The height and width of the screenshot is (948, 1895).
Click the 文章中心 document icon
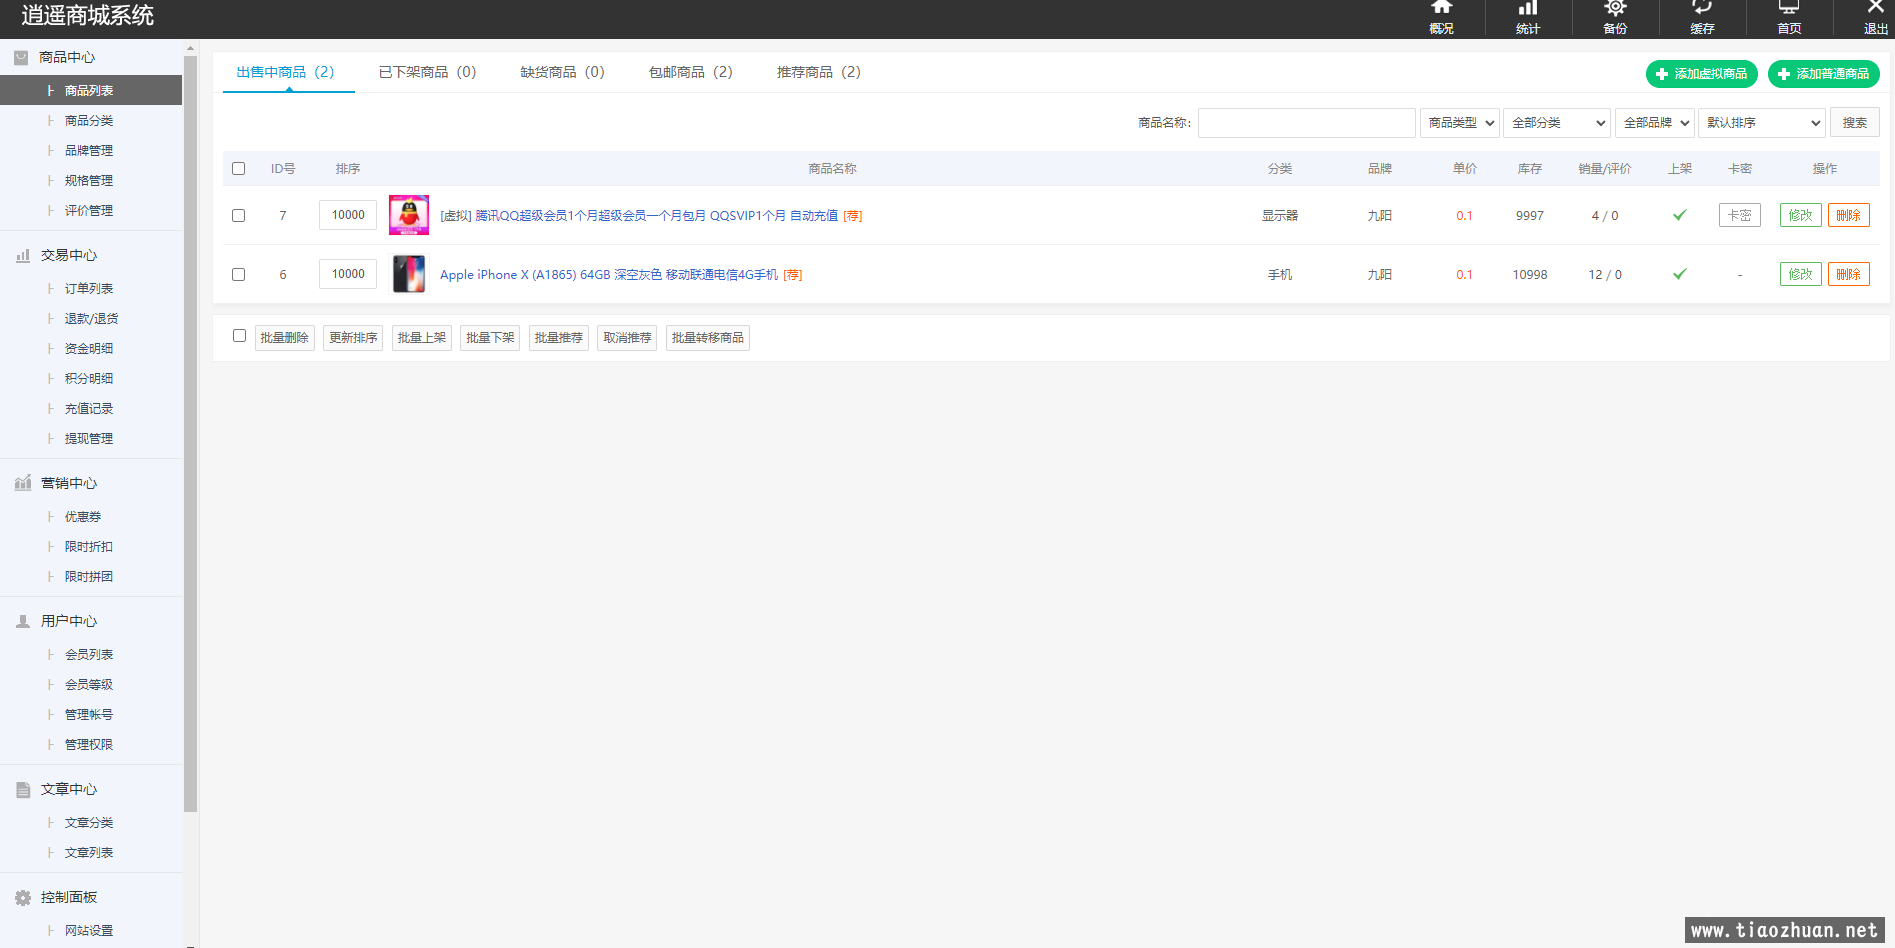click(23, 790)
